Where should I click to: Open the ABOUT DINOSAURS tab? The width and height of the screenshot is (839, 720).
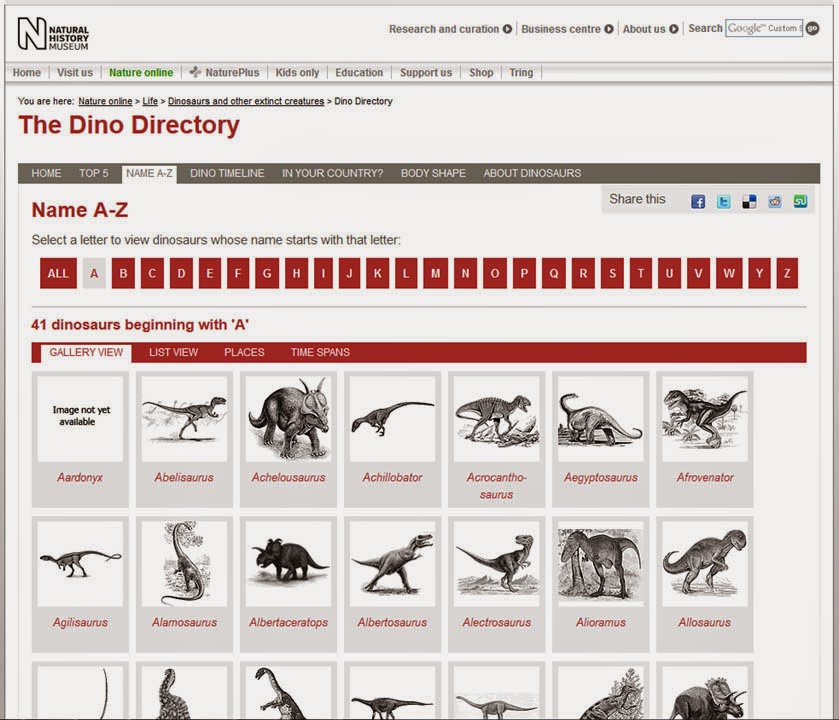coord(532,173)
